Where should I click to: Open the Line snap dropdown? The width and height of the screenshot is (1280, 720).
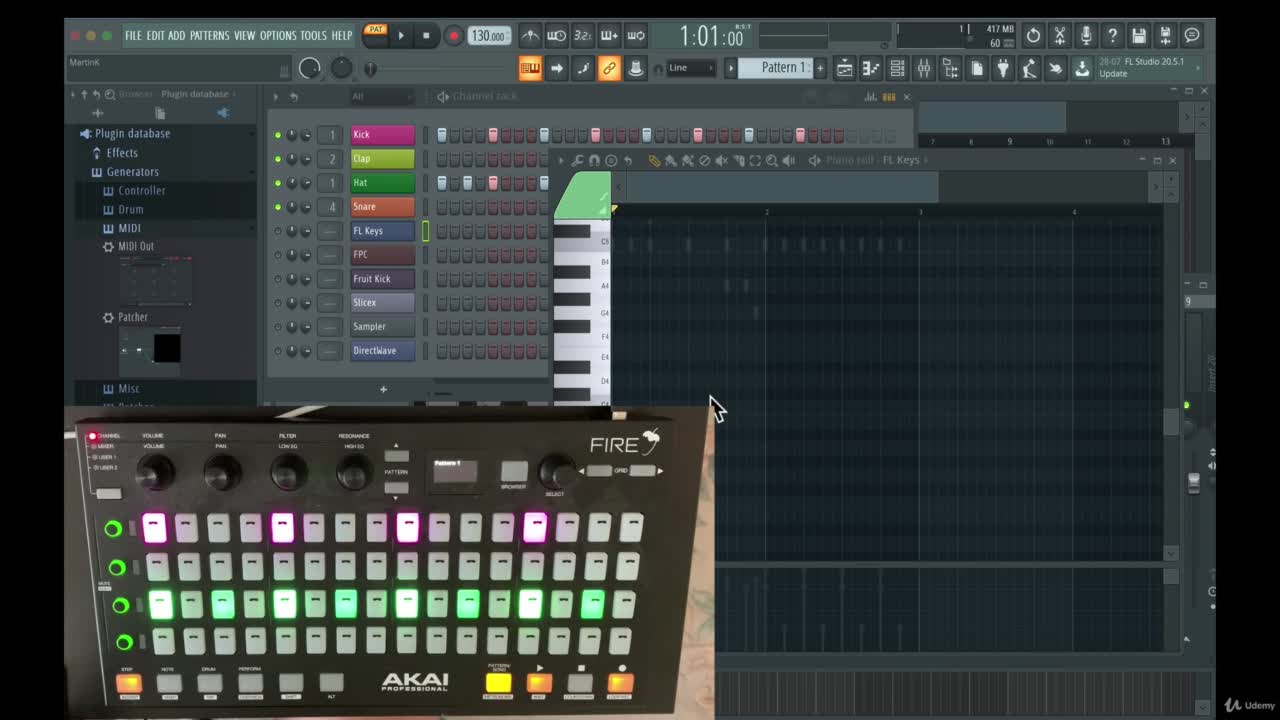coord(691,68)
